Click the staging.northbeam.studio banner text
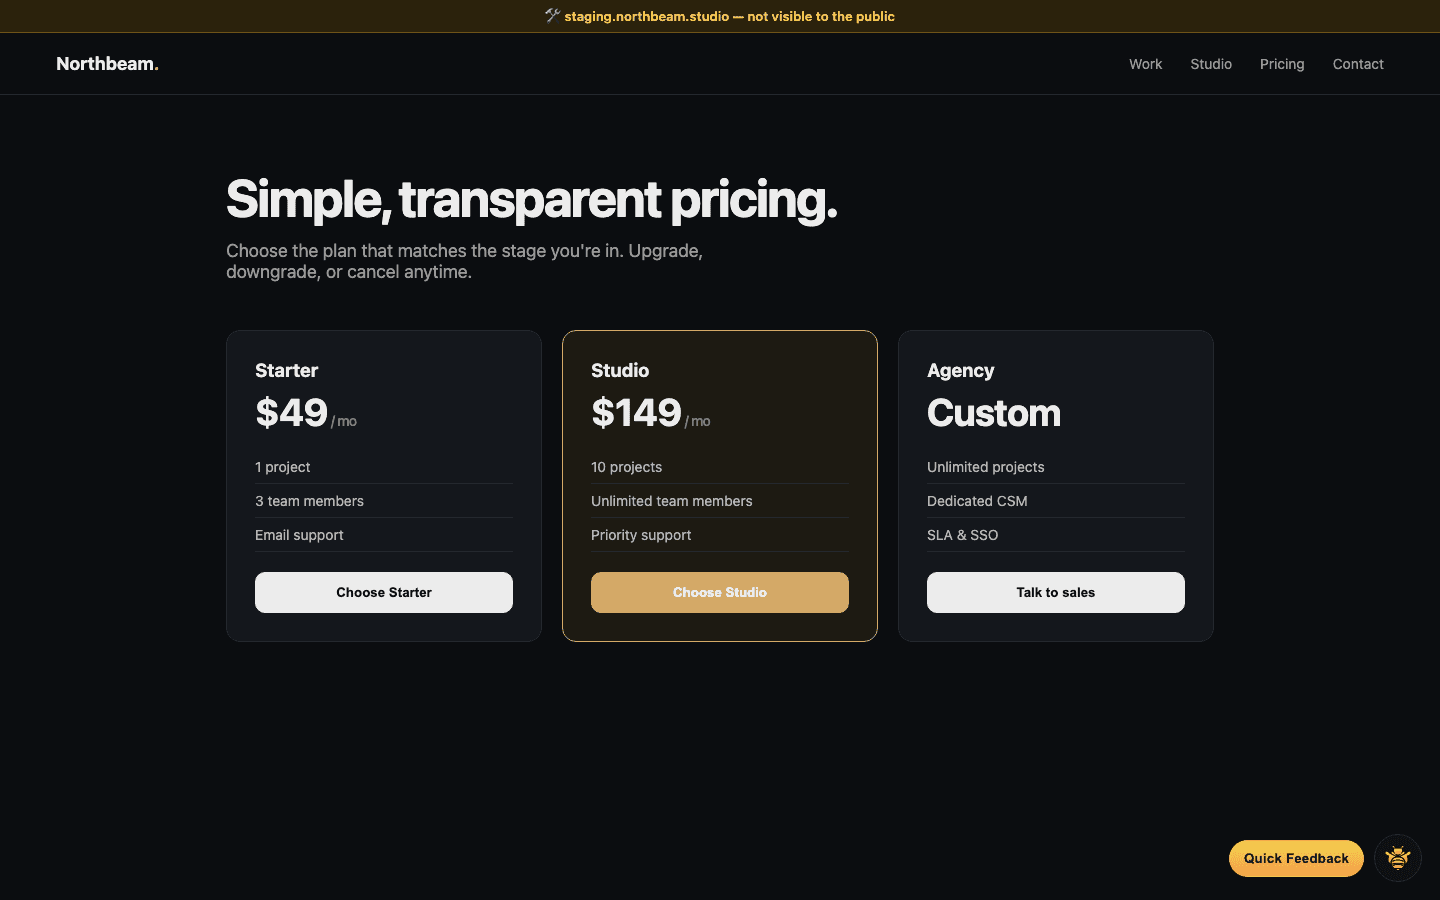This screenshot has height=900, width=1440. pos(728,16)
